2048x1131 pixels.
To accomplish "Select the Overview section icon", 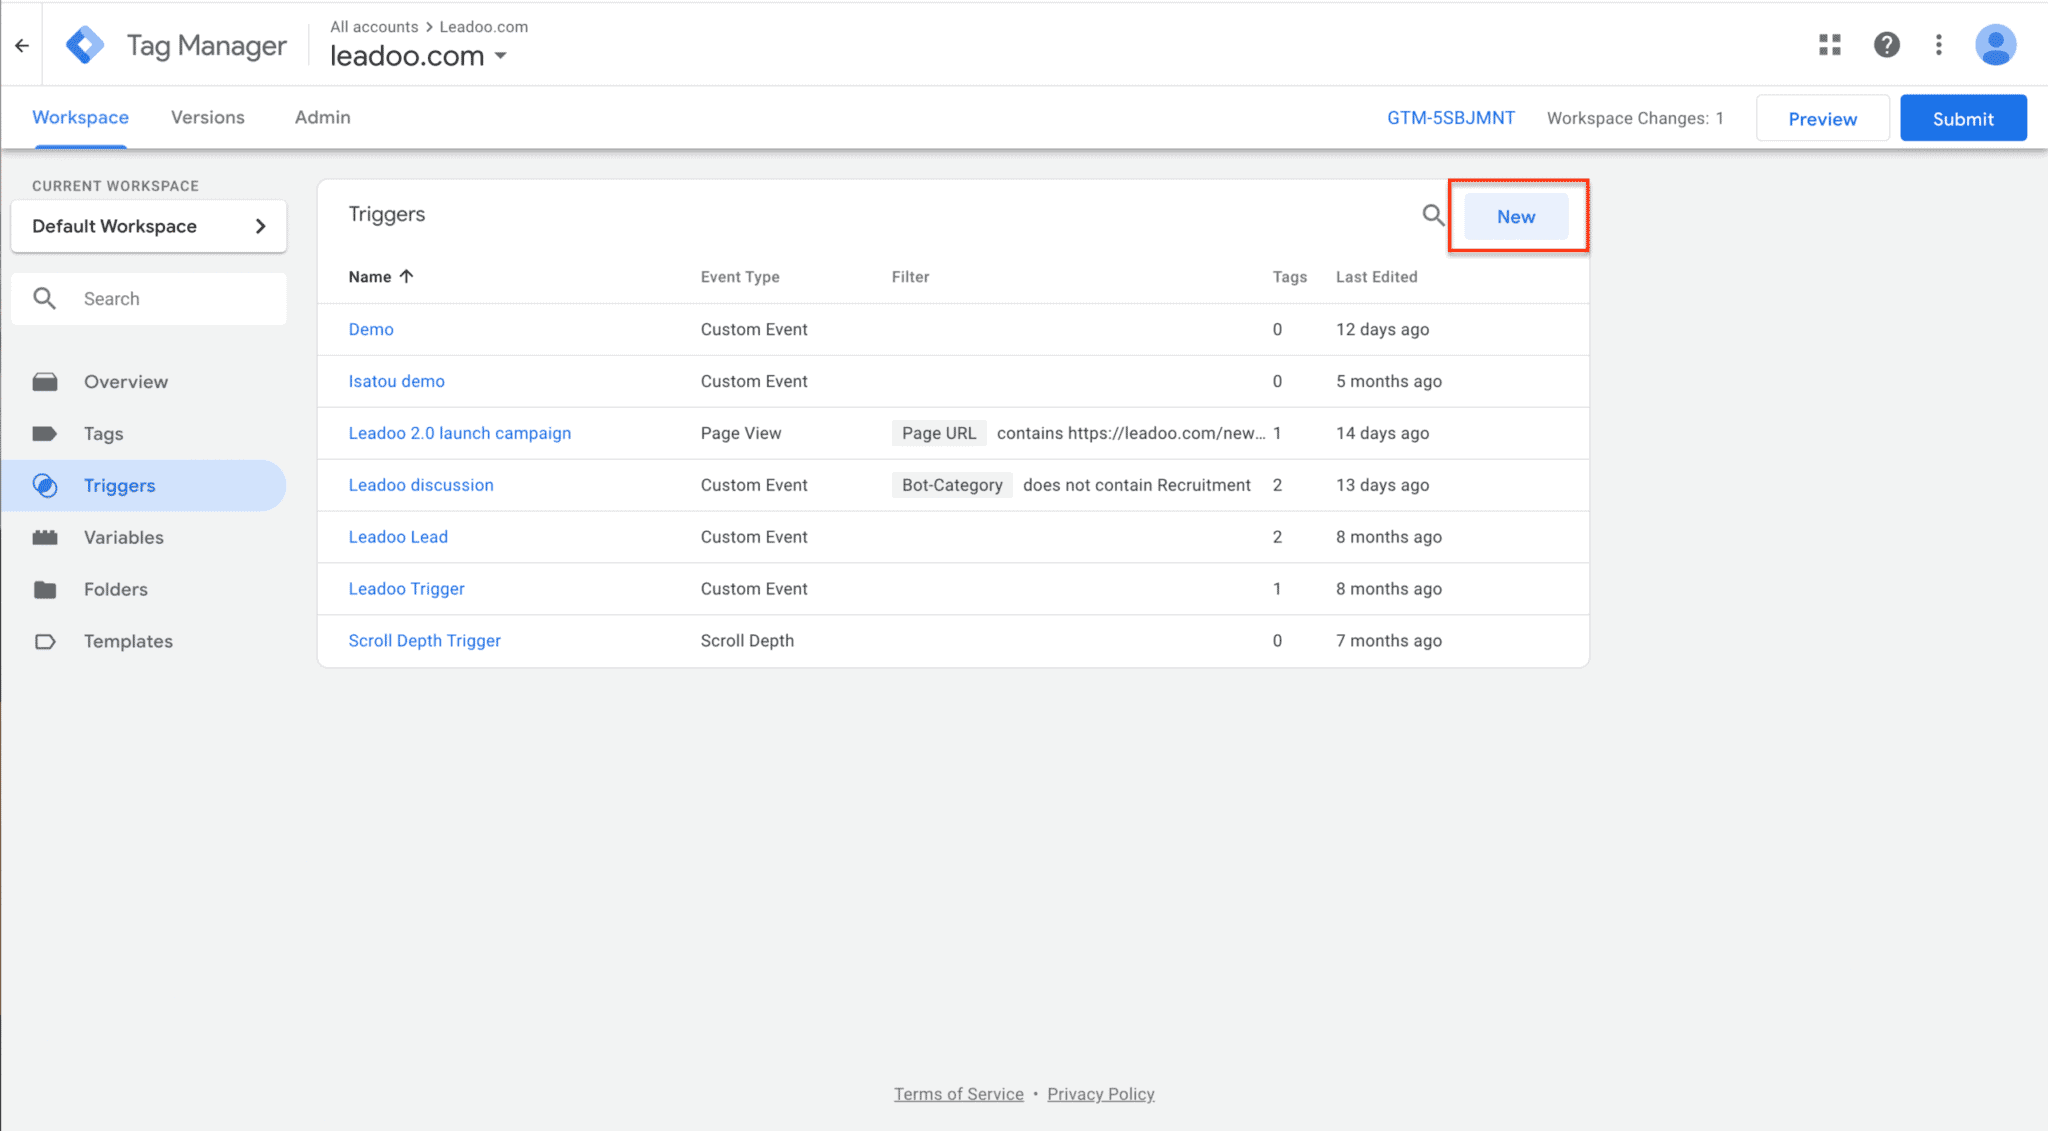I will (46, 381).
